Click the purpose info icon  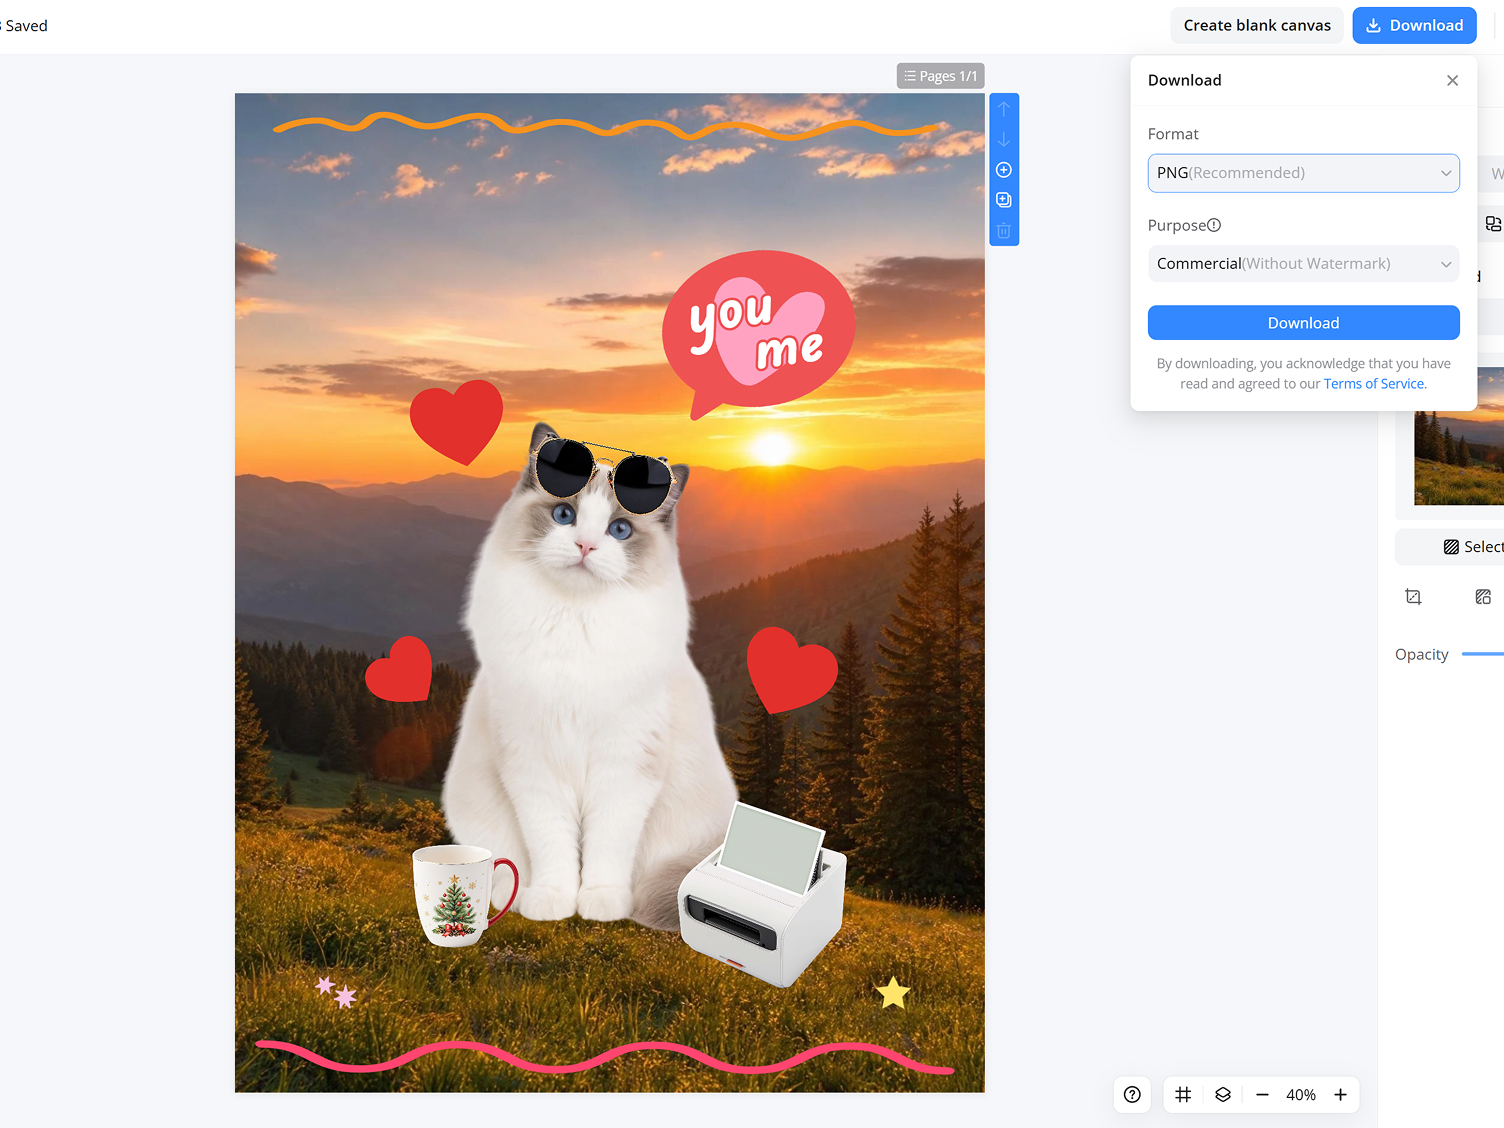[1214, 225]
